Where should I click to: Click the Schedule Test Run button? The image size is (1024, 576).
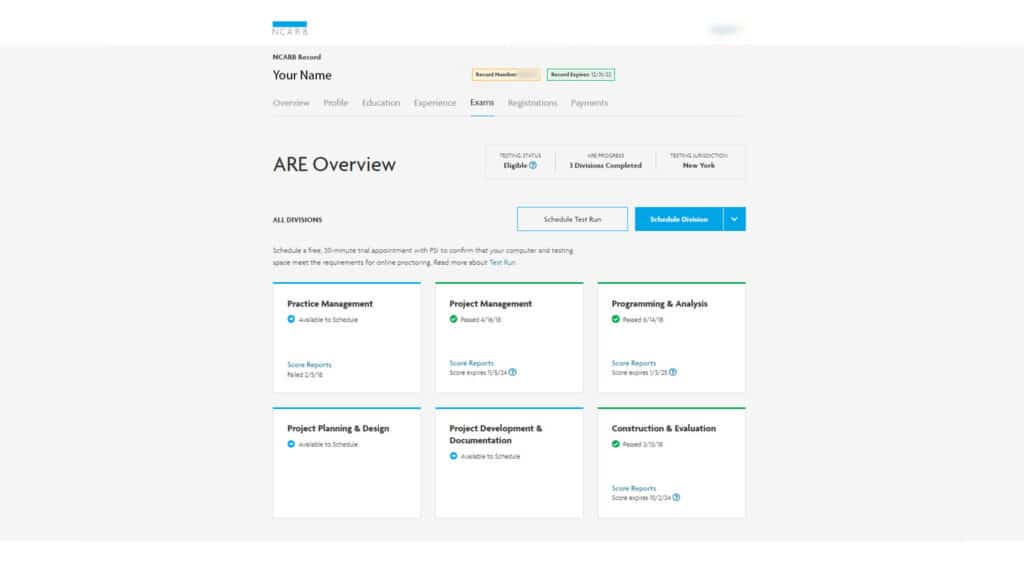(572, 219)
